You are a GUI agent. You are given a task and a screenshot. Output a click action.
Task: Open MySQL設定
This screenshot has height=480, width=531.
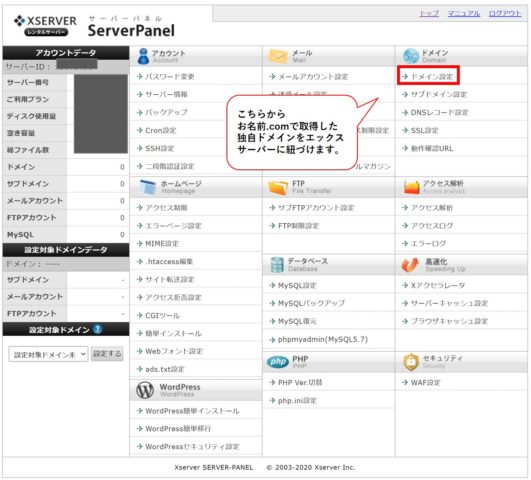[x=297, y=286]
